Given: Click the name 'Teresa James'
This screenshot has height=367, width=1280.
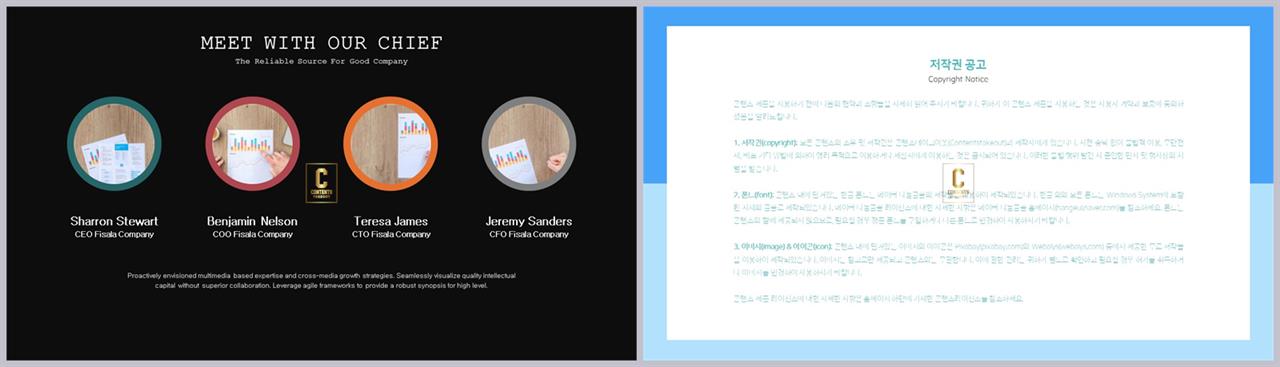Looking at the screenshot, I should 391,221.
